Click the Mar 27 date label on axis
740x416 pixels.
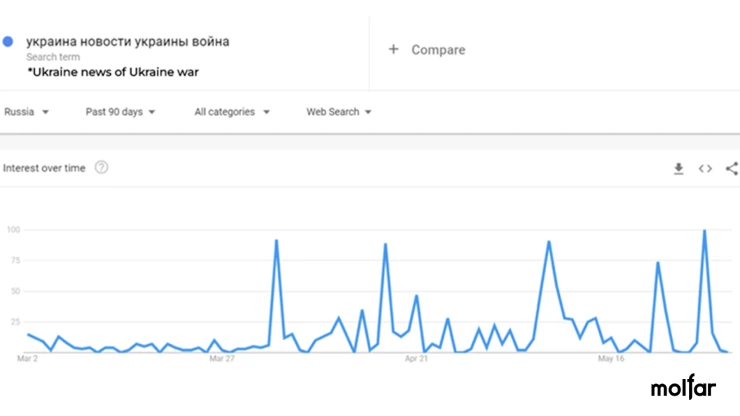point(222,359)
